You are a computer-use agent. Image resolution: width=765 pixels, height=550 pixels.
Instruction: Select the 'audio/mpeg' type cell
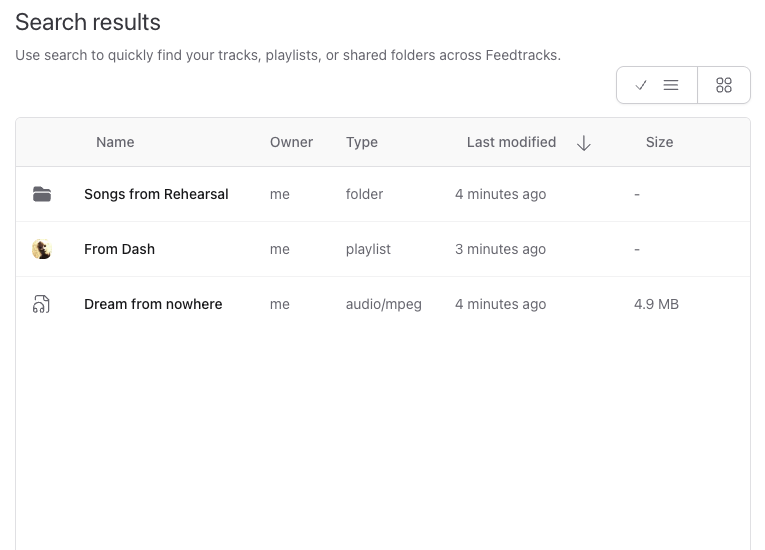click(x=383, y=304)
